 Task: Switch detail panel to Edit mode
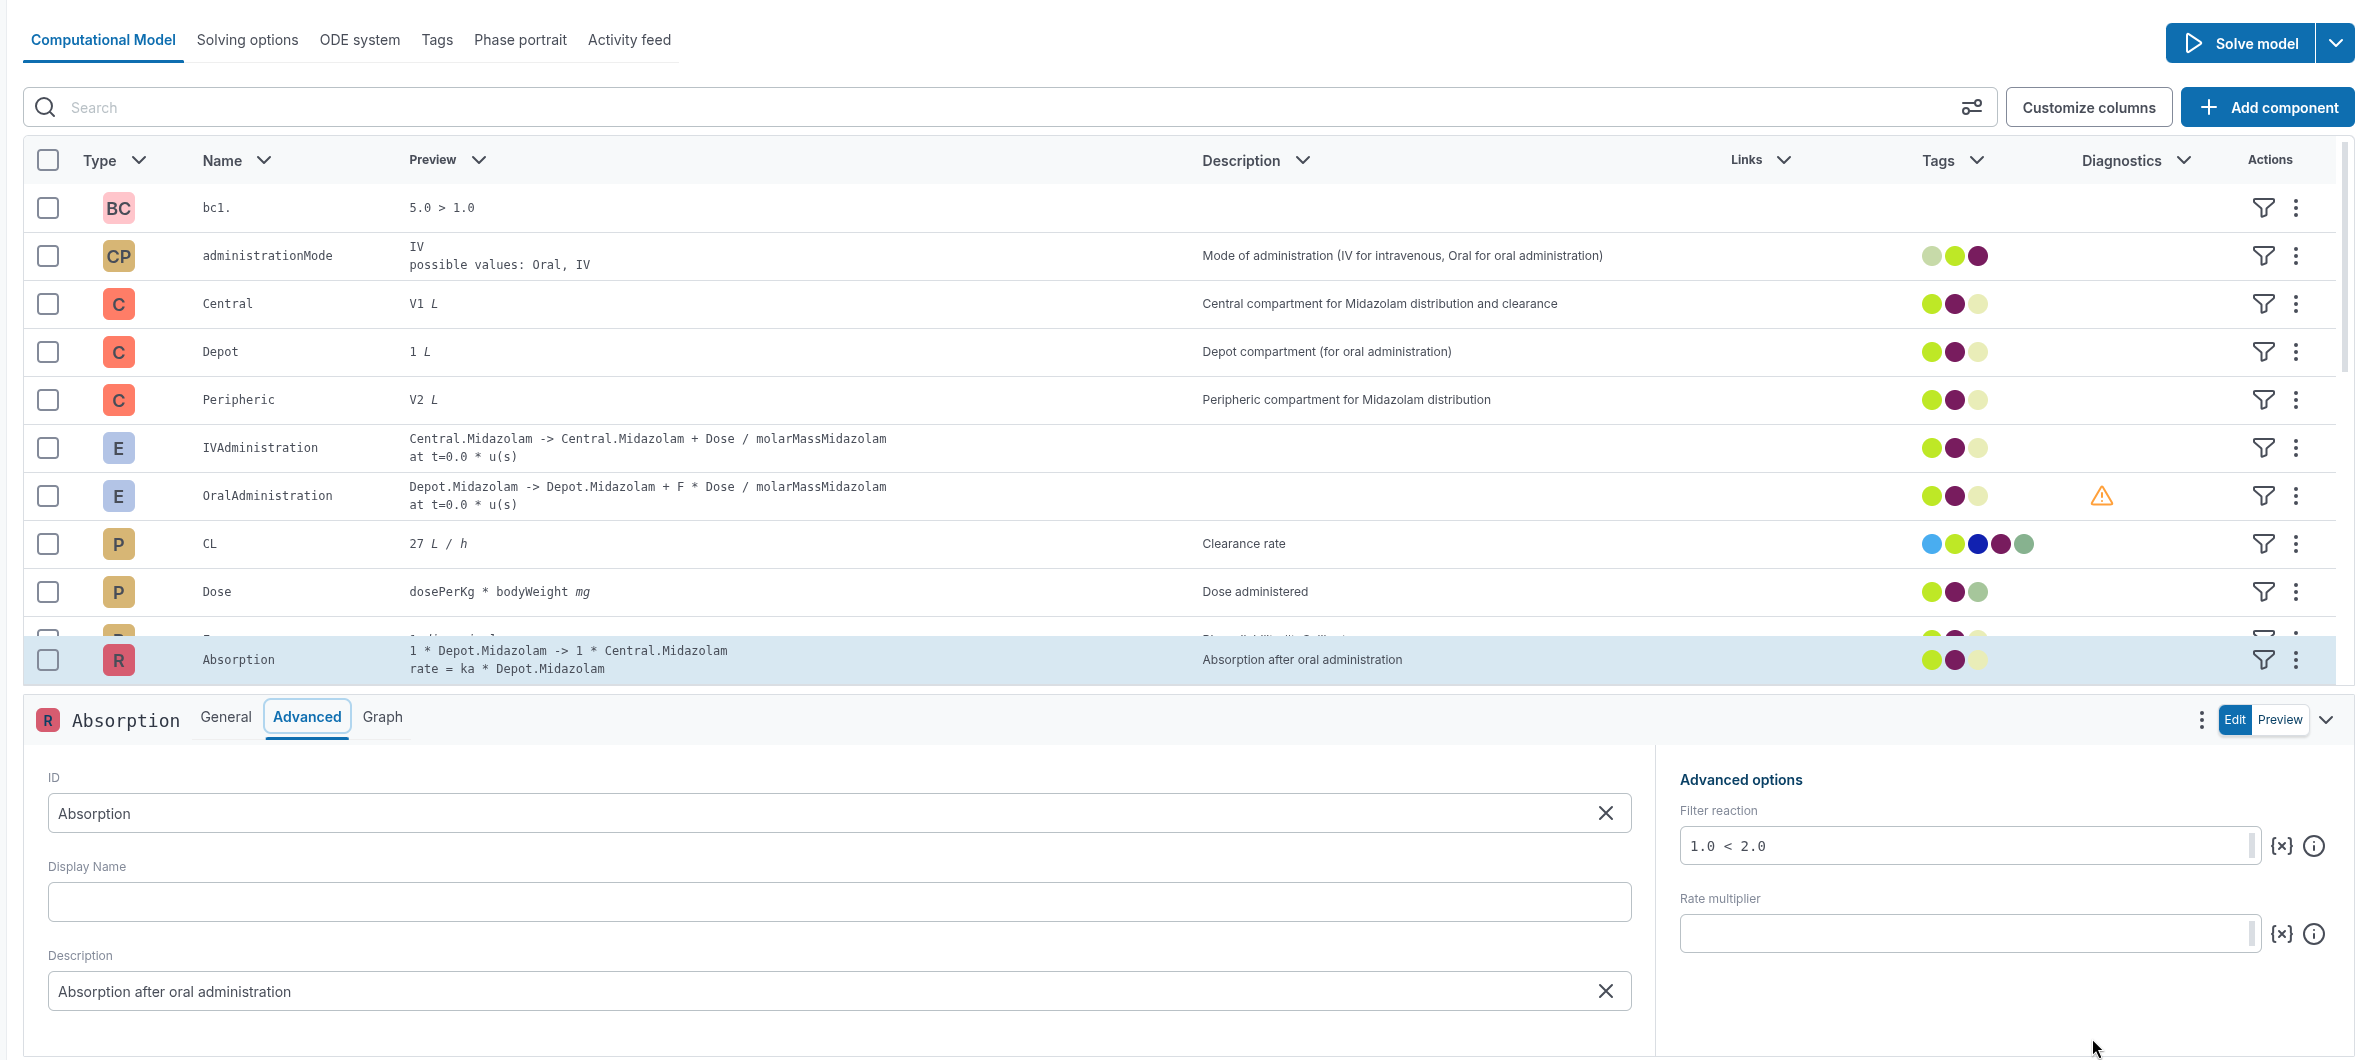pyautogui.click(x=2235, y=720)
